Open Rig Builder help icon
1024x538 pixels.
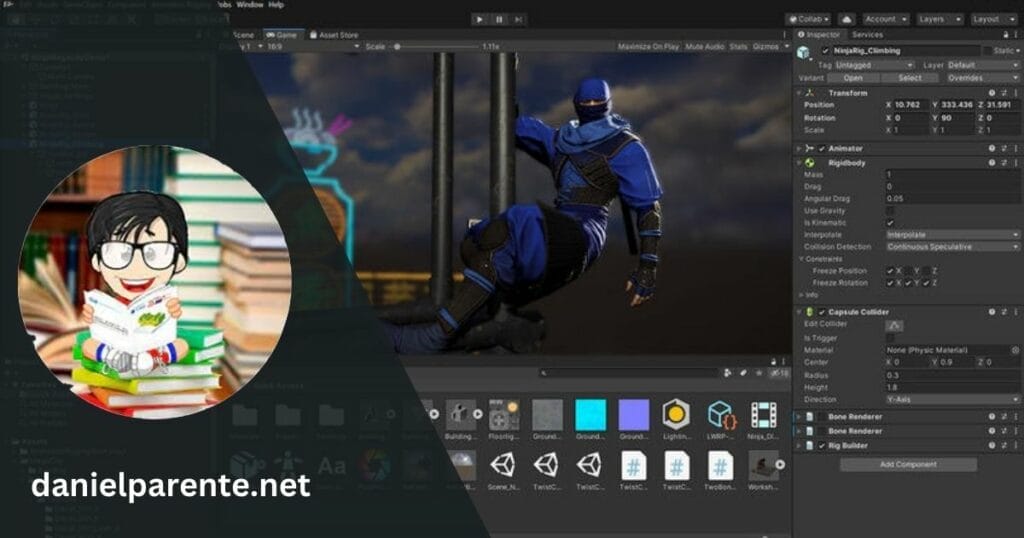(991, 445)
